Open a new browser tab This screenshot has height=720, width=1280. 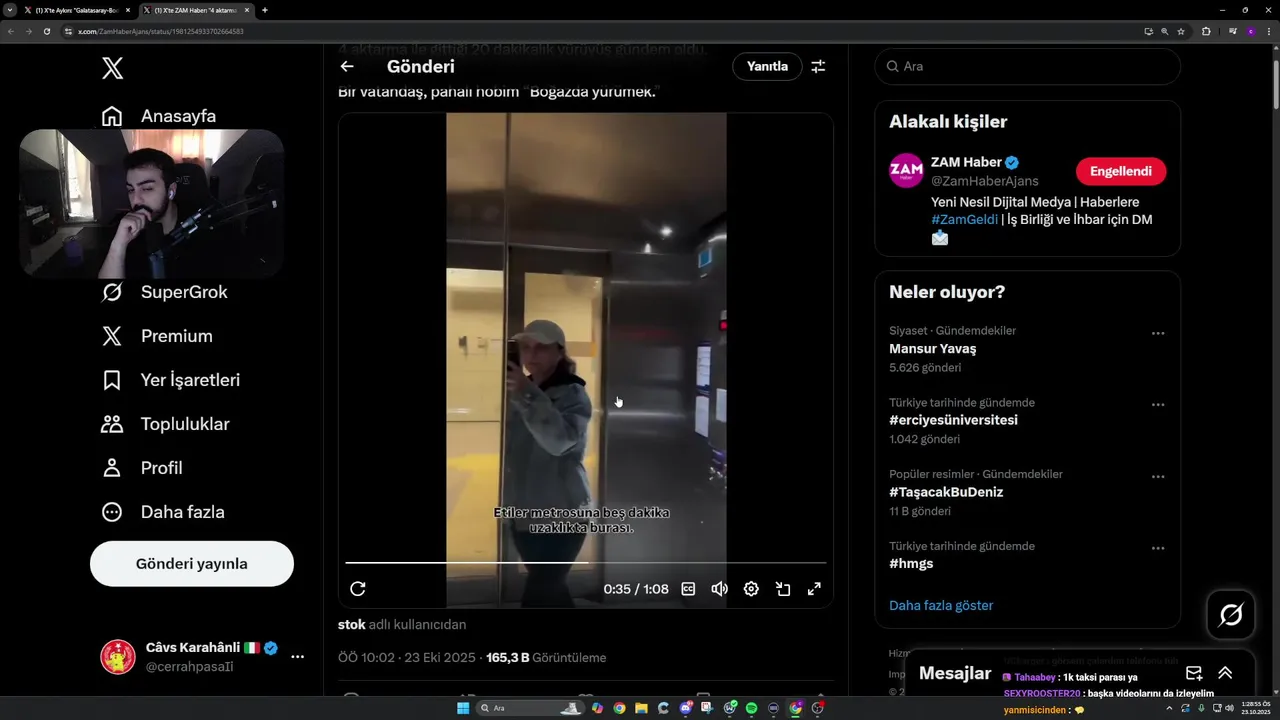click(x=265, y=10)
